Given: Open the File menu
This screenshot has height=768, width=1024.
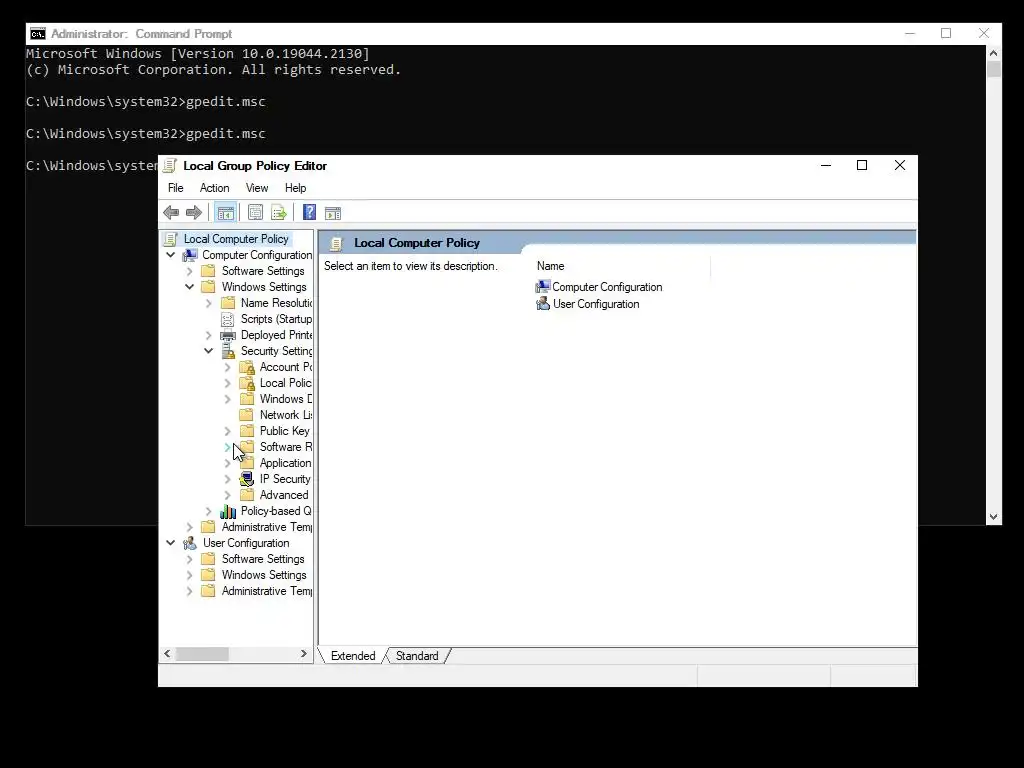Looking at the screenshot, I should 176,188.
